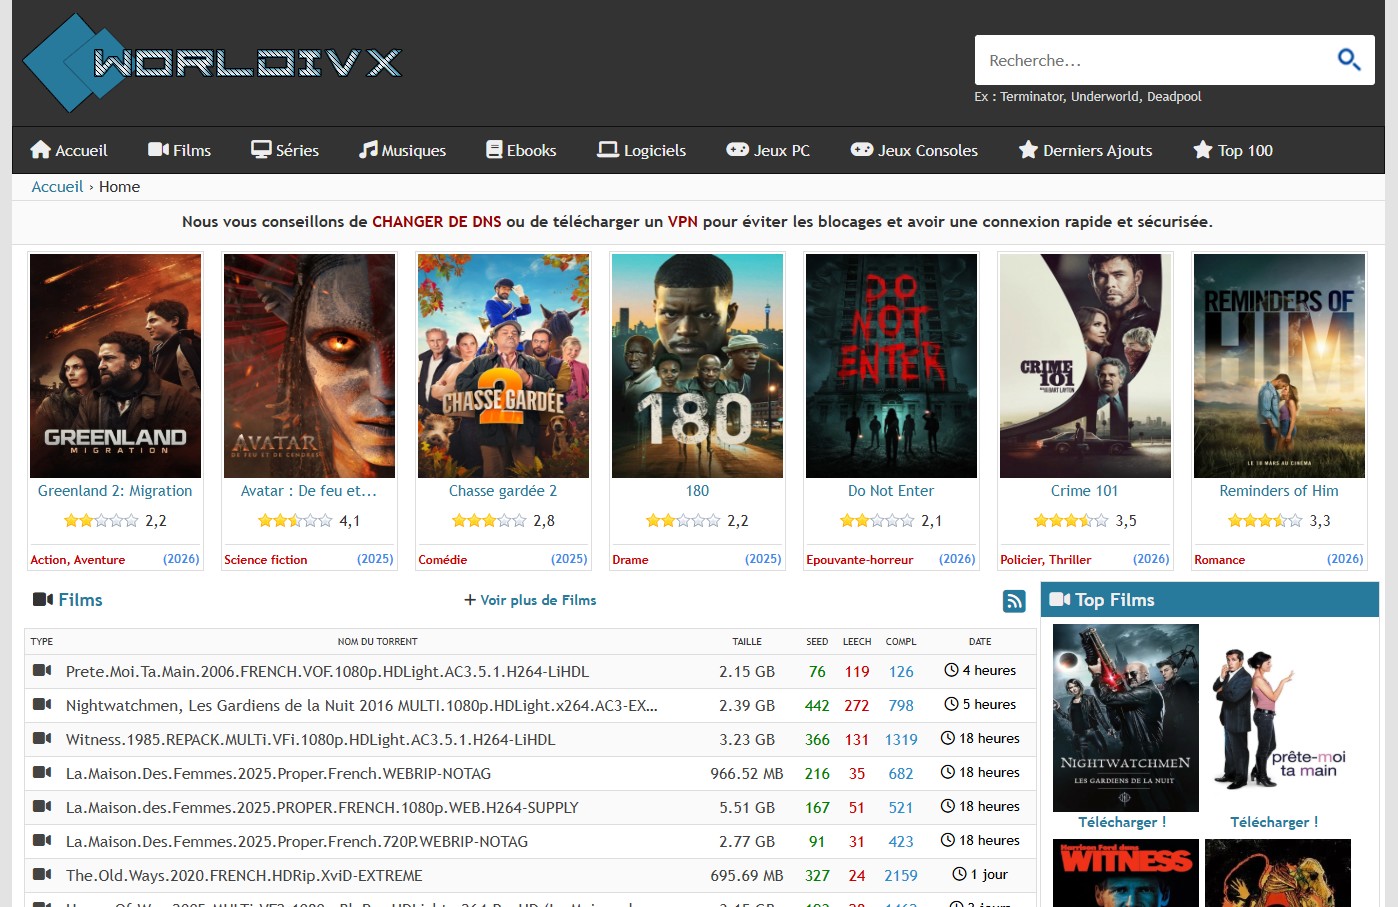
Task: Click the monitor icon beside Séries
Action: [261, 150]
